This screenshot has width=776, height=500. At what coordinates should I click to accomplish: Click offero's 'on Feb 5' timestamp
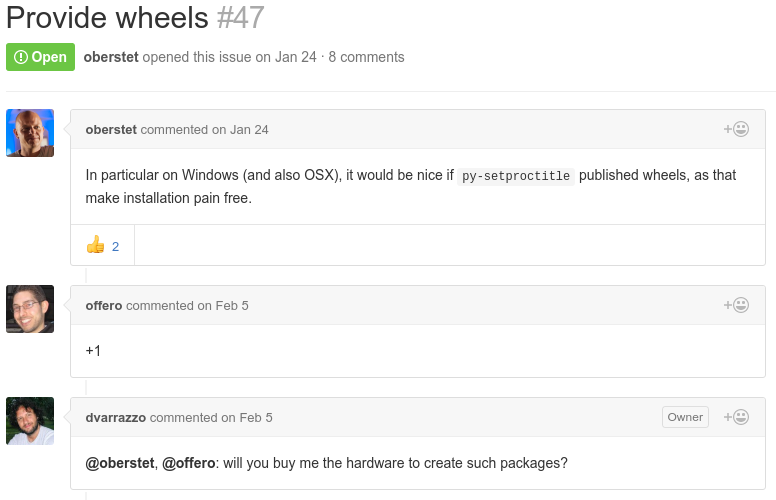tap(223, 305)
